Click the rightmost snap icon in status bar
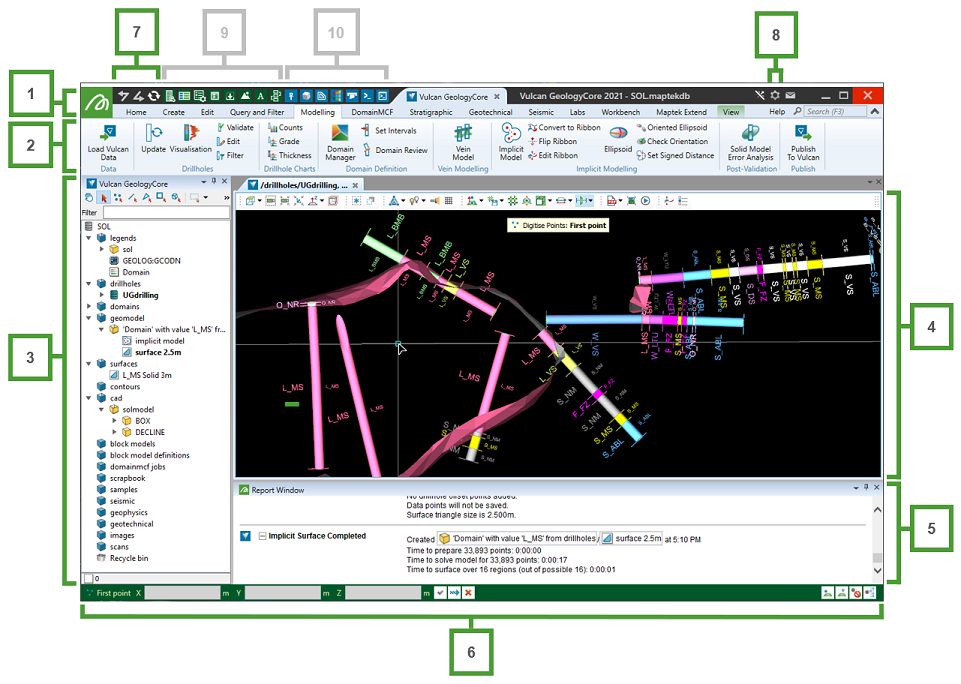 870,593
